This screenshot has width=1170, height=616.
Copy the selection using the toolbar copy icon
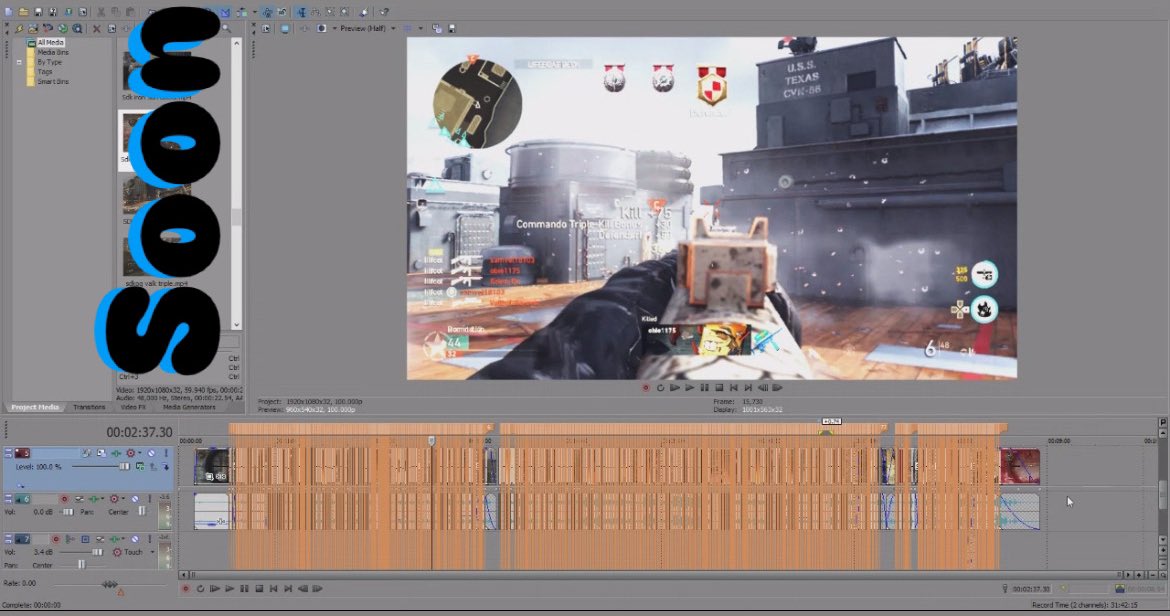(x=116, y=12)
